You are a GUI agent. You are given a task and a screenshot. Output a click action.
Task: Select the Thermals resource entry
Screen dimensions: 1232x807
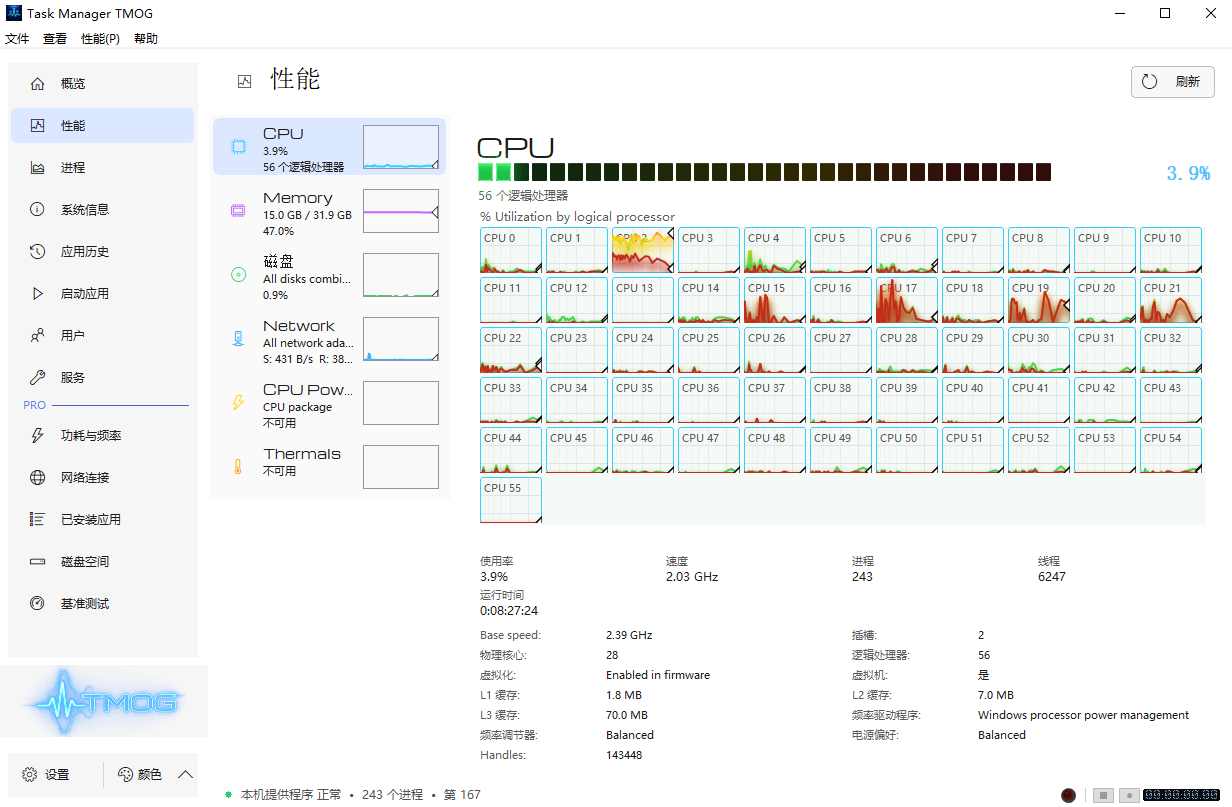click(x=329, y=467)
